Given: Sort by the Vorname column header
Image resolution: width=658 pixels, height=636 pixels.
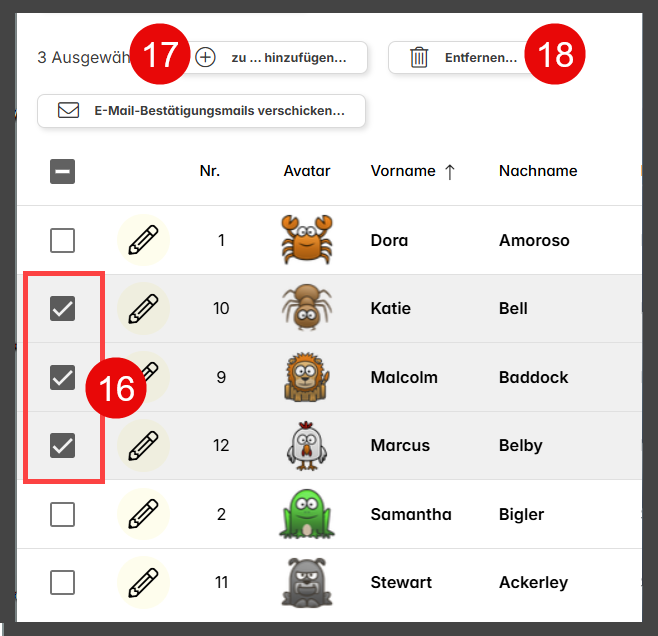Looking at the screenshot, I should 403,171.
